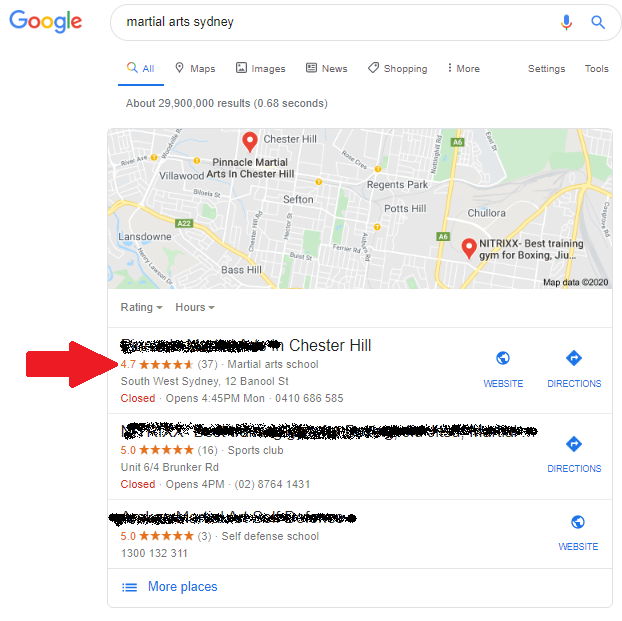
Task: Open the More places link
Action: tap(182, 586)
